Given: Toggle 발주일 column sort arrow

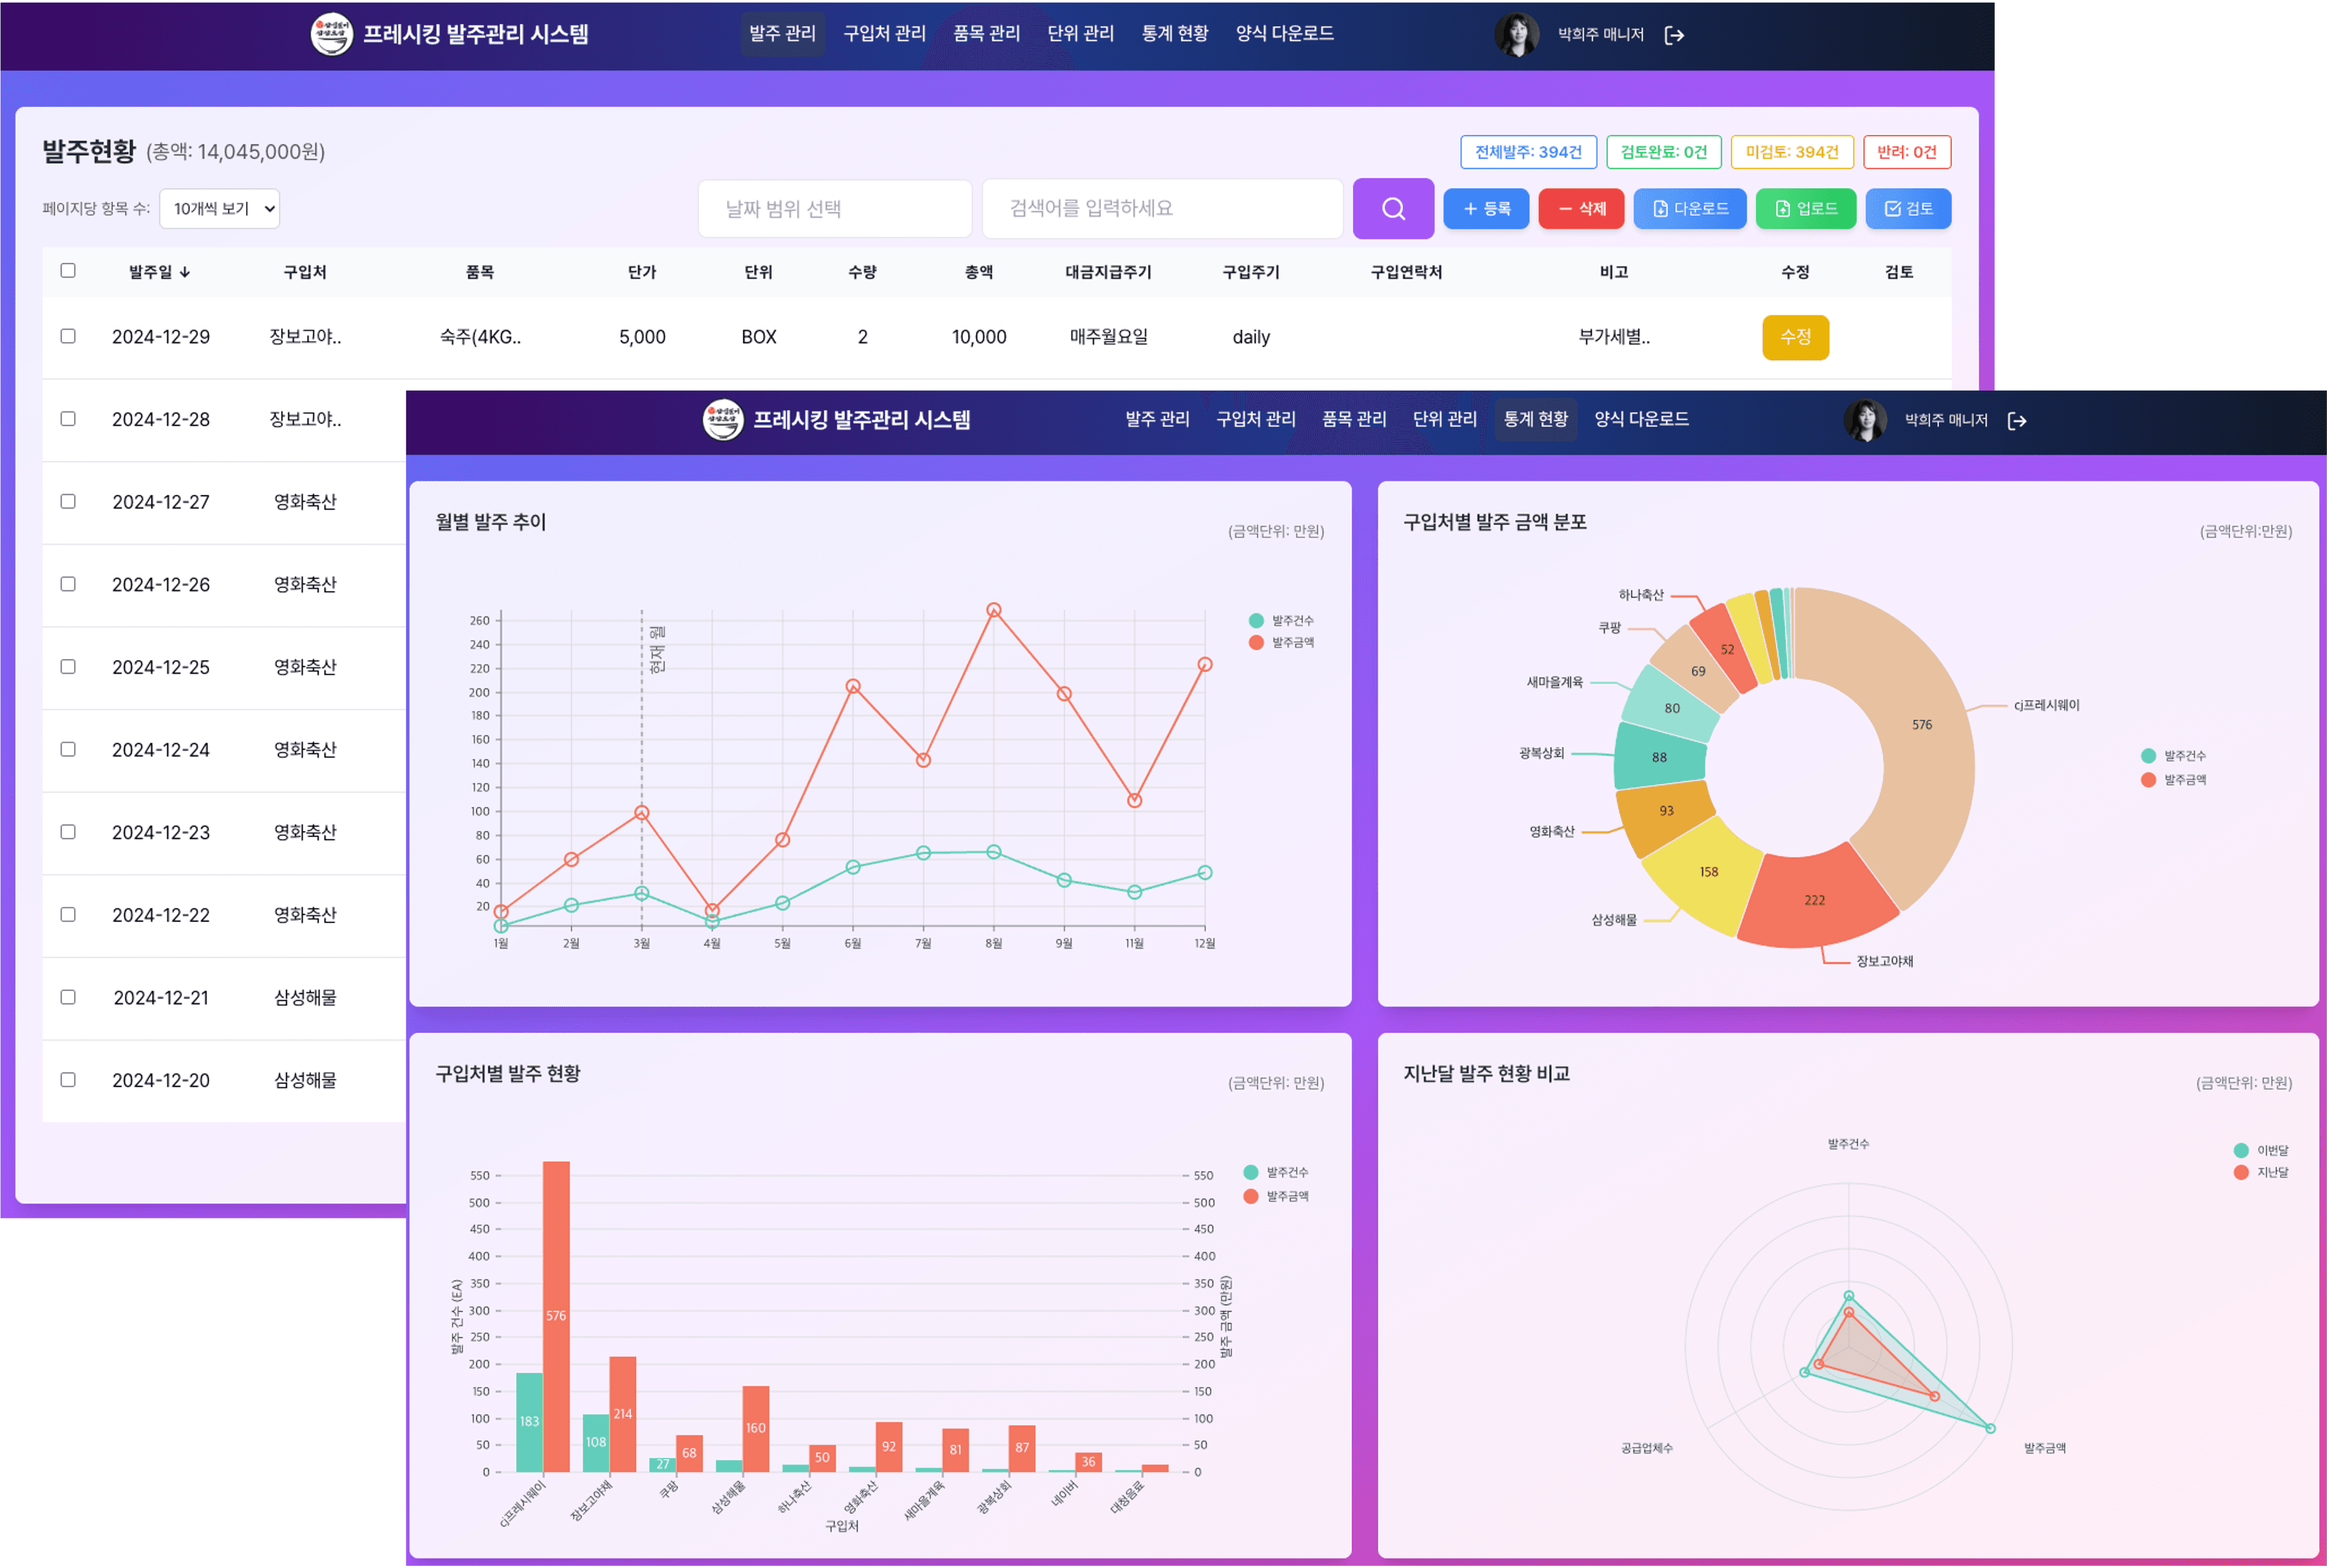Looking at the screenshot, I should pos(186,271).
